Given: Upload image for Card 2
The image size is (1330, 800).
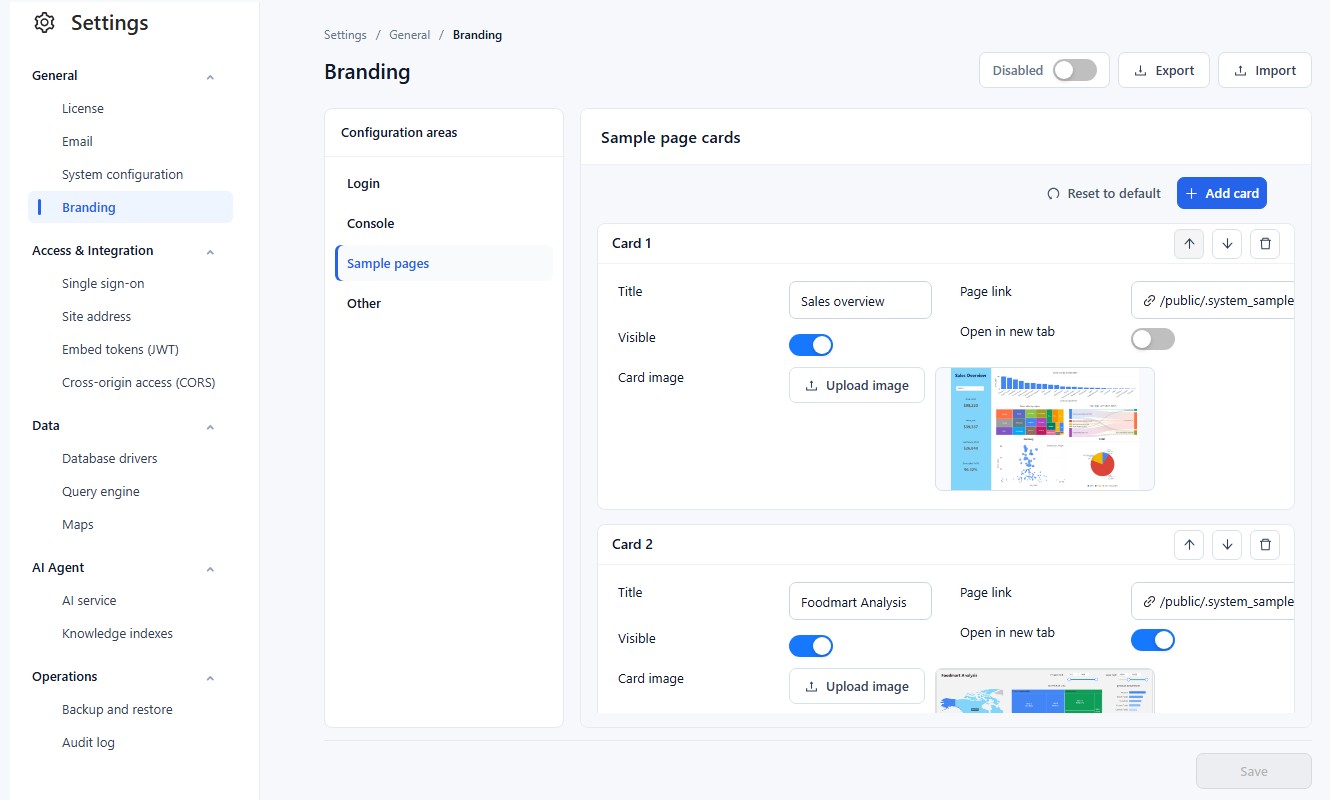Looking at the screenshot, I should click(857, 686).
